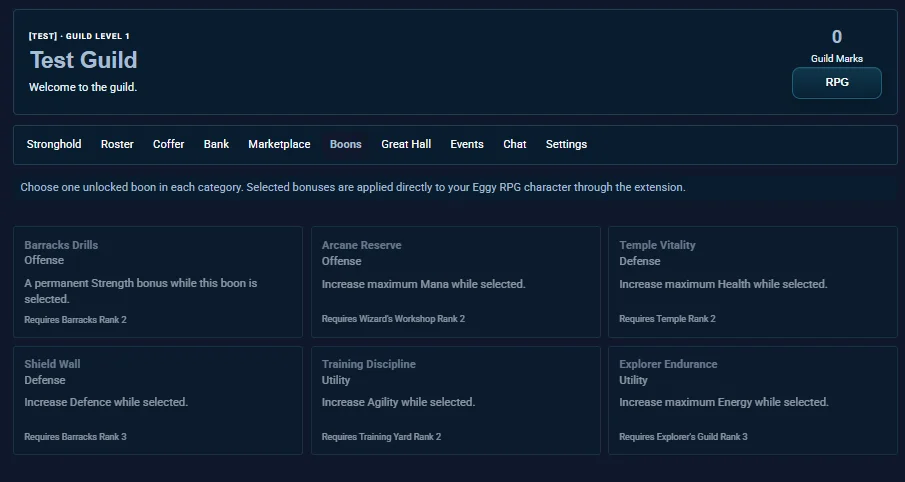Click the boon selection instructions text
The height and width of the screenshot is (482, 905).
point(353,187)
